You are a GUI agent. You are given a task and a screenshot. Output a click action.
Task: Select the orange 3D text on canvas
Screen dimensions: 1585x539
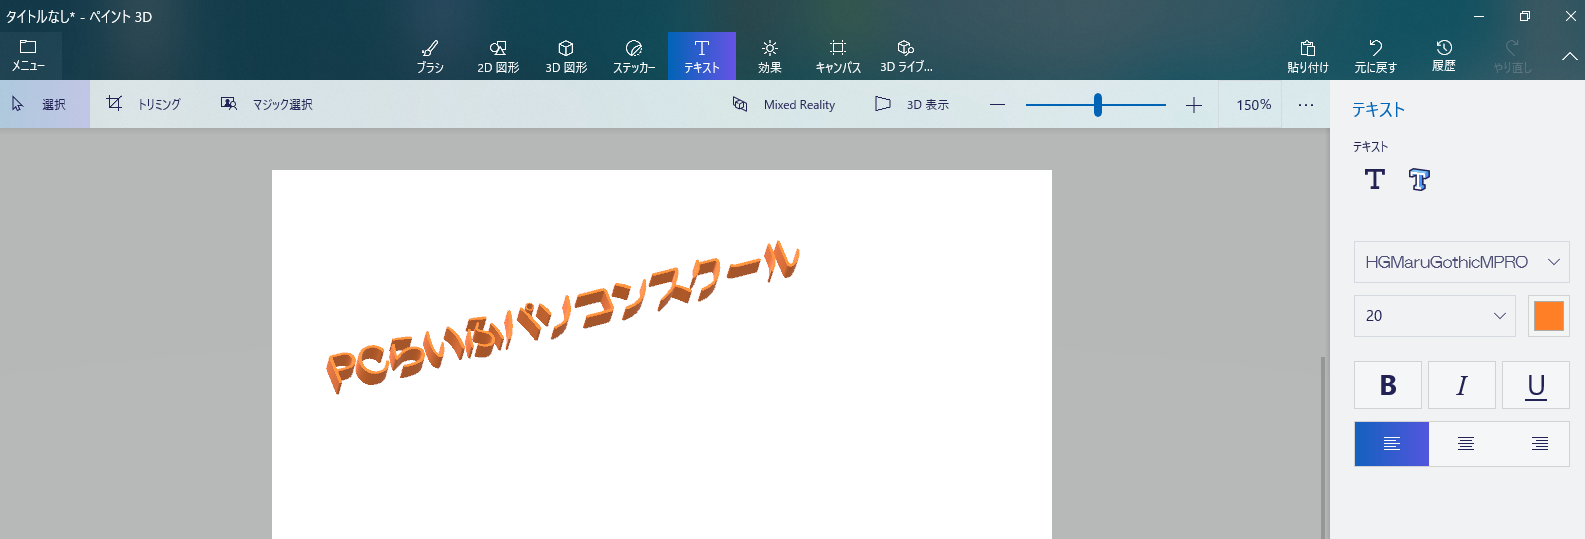click(562, 316)
